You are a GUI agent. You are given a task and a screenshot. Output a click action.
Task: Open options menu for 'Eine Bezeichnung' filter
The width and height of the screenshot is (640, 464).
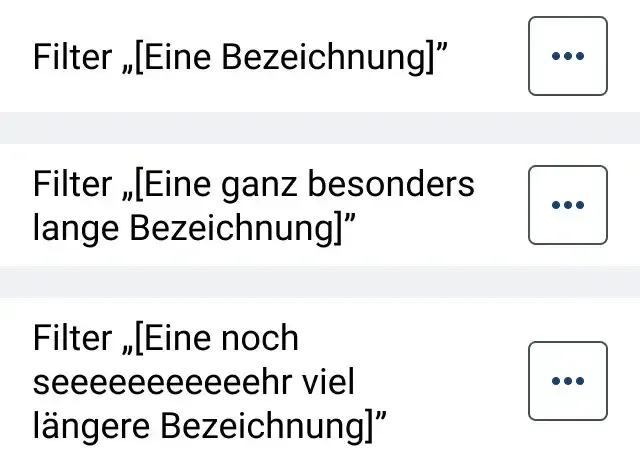568,56
